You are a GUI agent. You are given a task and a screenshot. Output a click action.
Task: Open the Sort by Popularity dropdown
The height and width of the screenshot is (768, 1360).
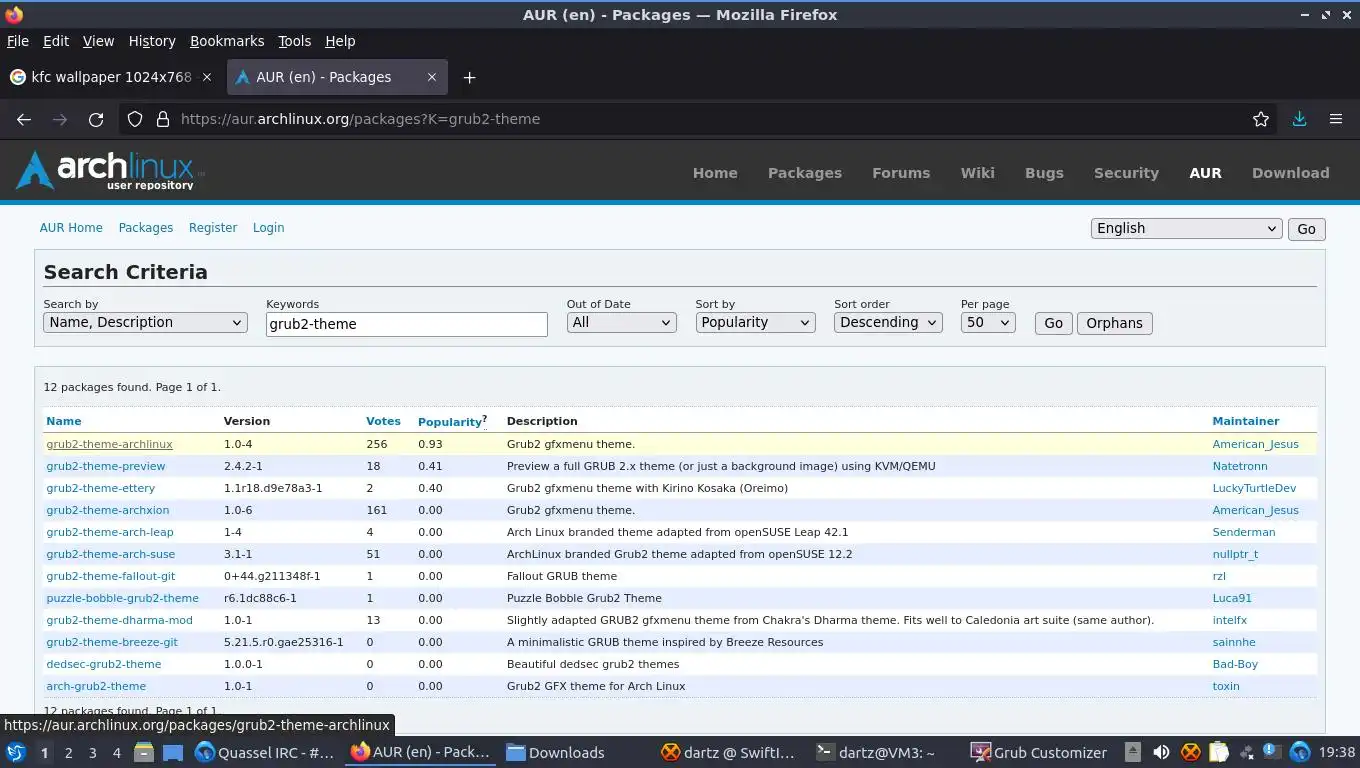click(755, 322)
